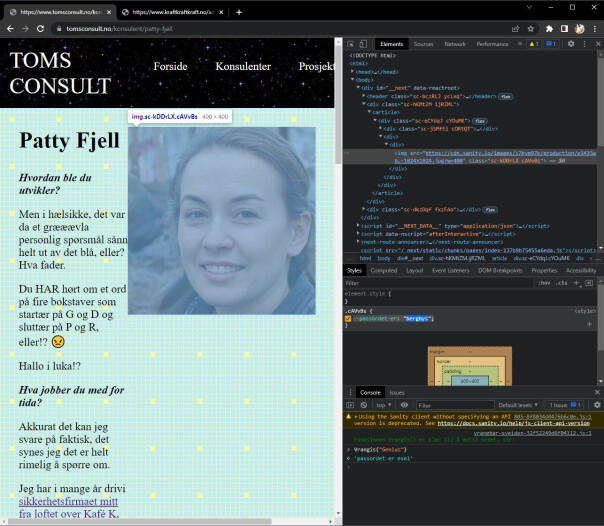The image size is (604, 526).
Task: Open the DevTools customize menu
Action: [584, 44]
